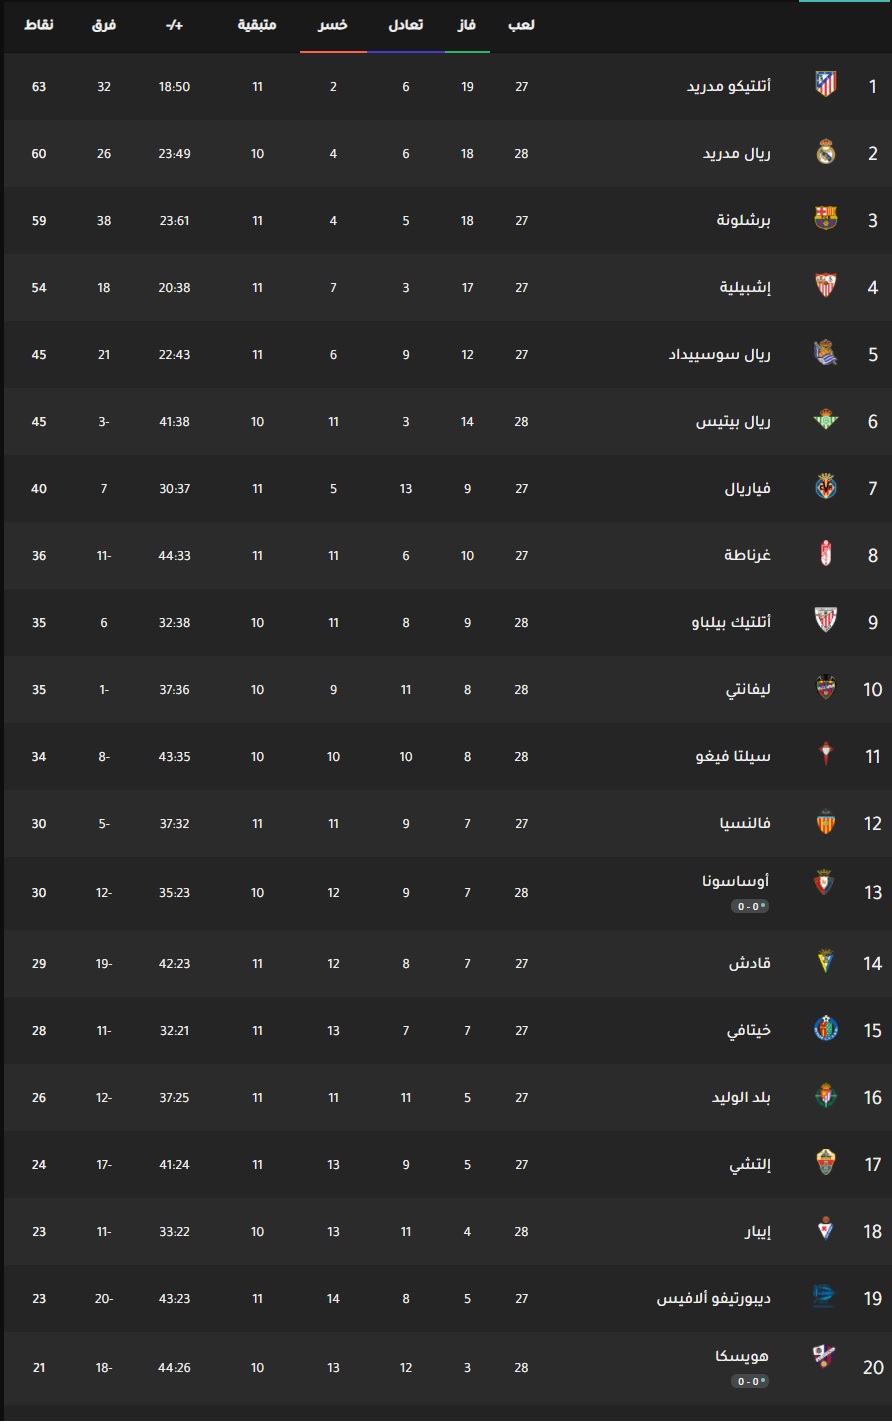Viewport: 892px width, 1424px height.
Task: Select the Athletic Bilbao crest icon
Action: coord(825,622)
